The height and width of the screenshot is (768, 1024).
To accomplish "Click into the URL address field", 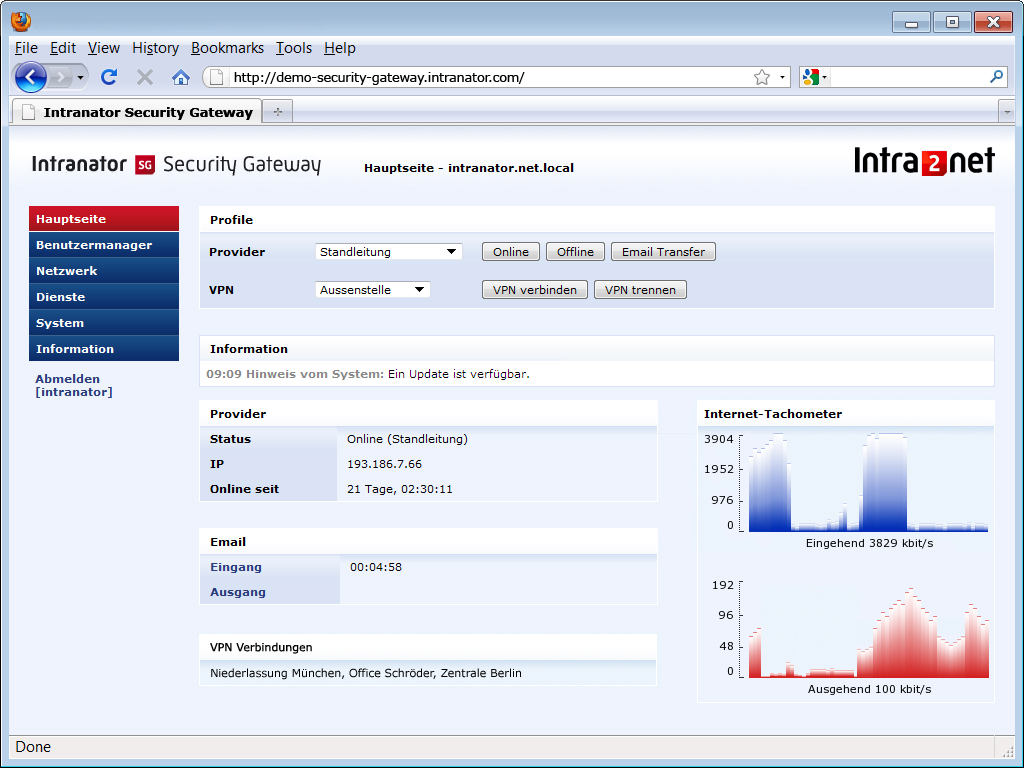I will point(480,77).
